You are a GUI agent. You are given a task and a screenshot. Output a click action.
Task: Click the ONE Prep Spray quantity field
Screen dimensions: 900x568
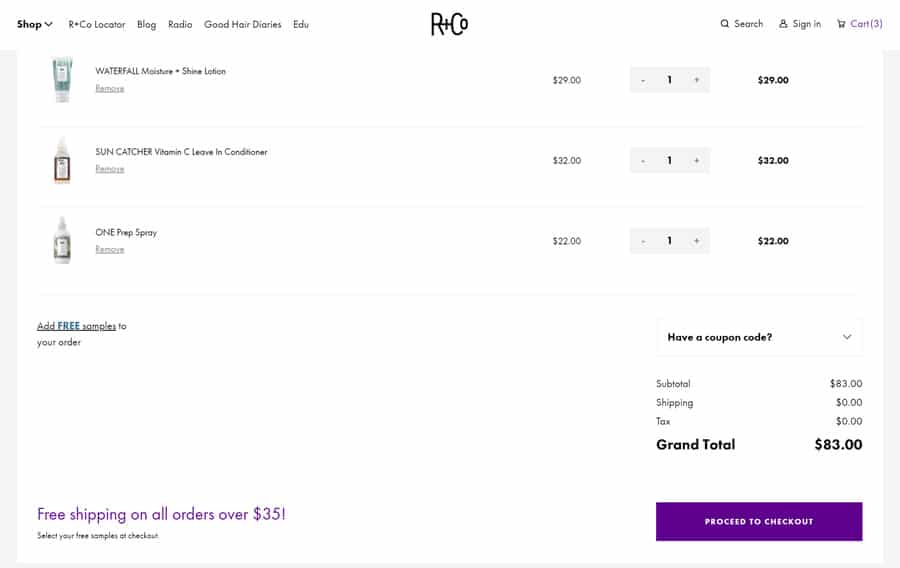[669, 241]
